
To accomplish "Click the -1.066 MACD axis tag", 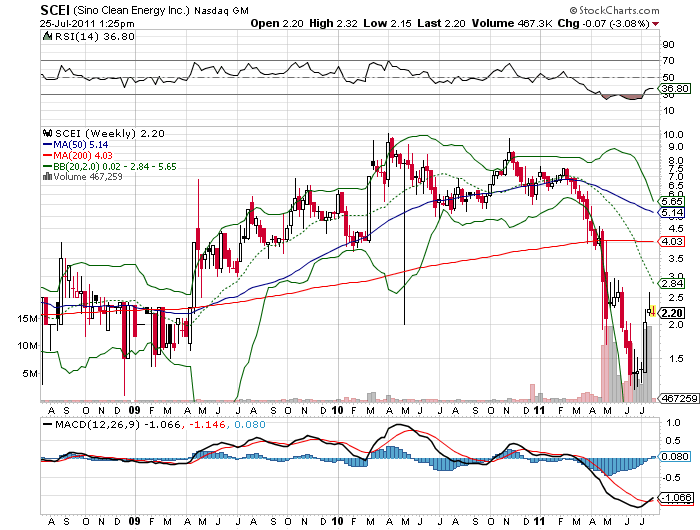I will [x=676, y=498].
